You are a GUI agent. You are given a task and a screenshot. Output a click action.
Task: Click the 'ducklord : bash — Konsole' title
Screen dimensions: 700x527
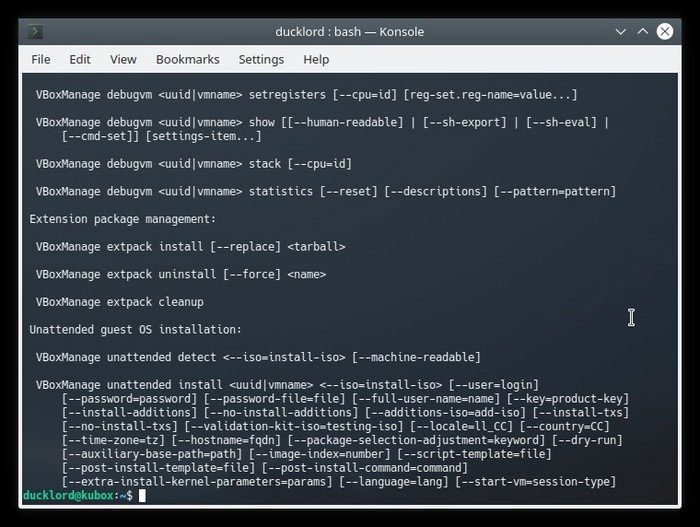pos(350,32)
